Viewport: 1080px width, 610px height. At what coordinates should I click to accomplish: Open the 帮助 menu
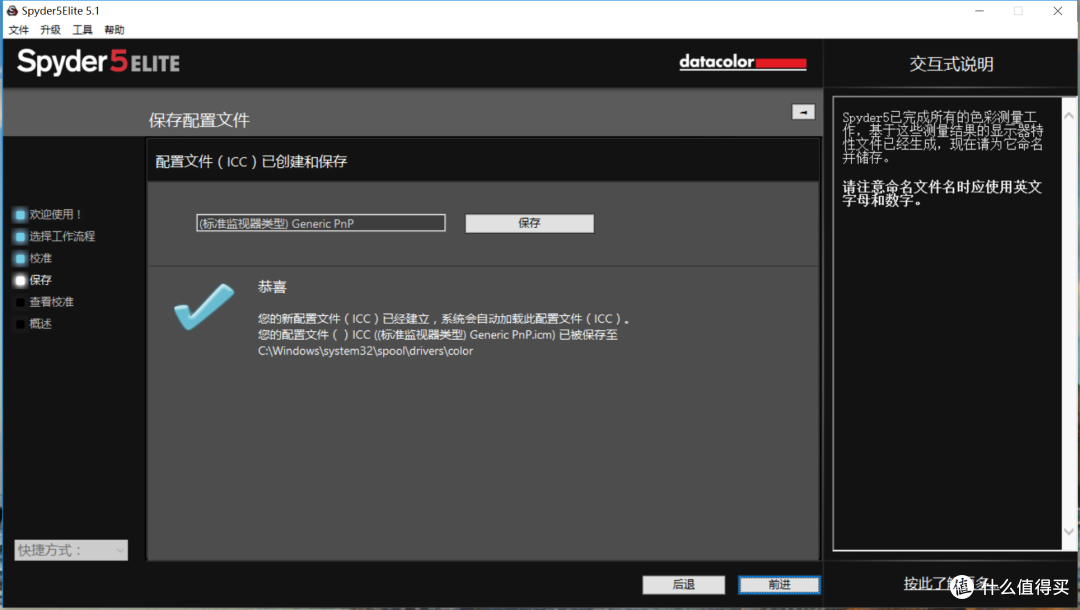click(114, 30)
